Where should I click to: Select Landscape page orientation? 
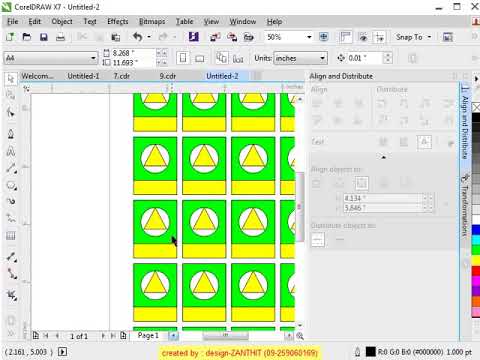coord(199,58)
